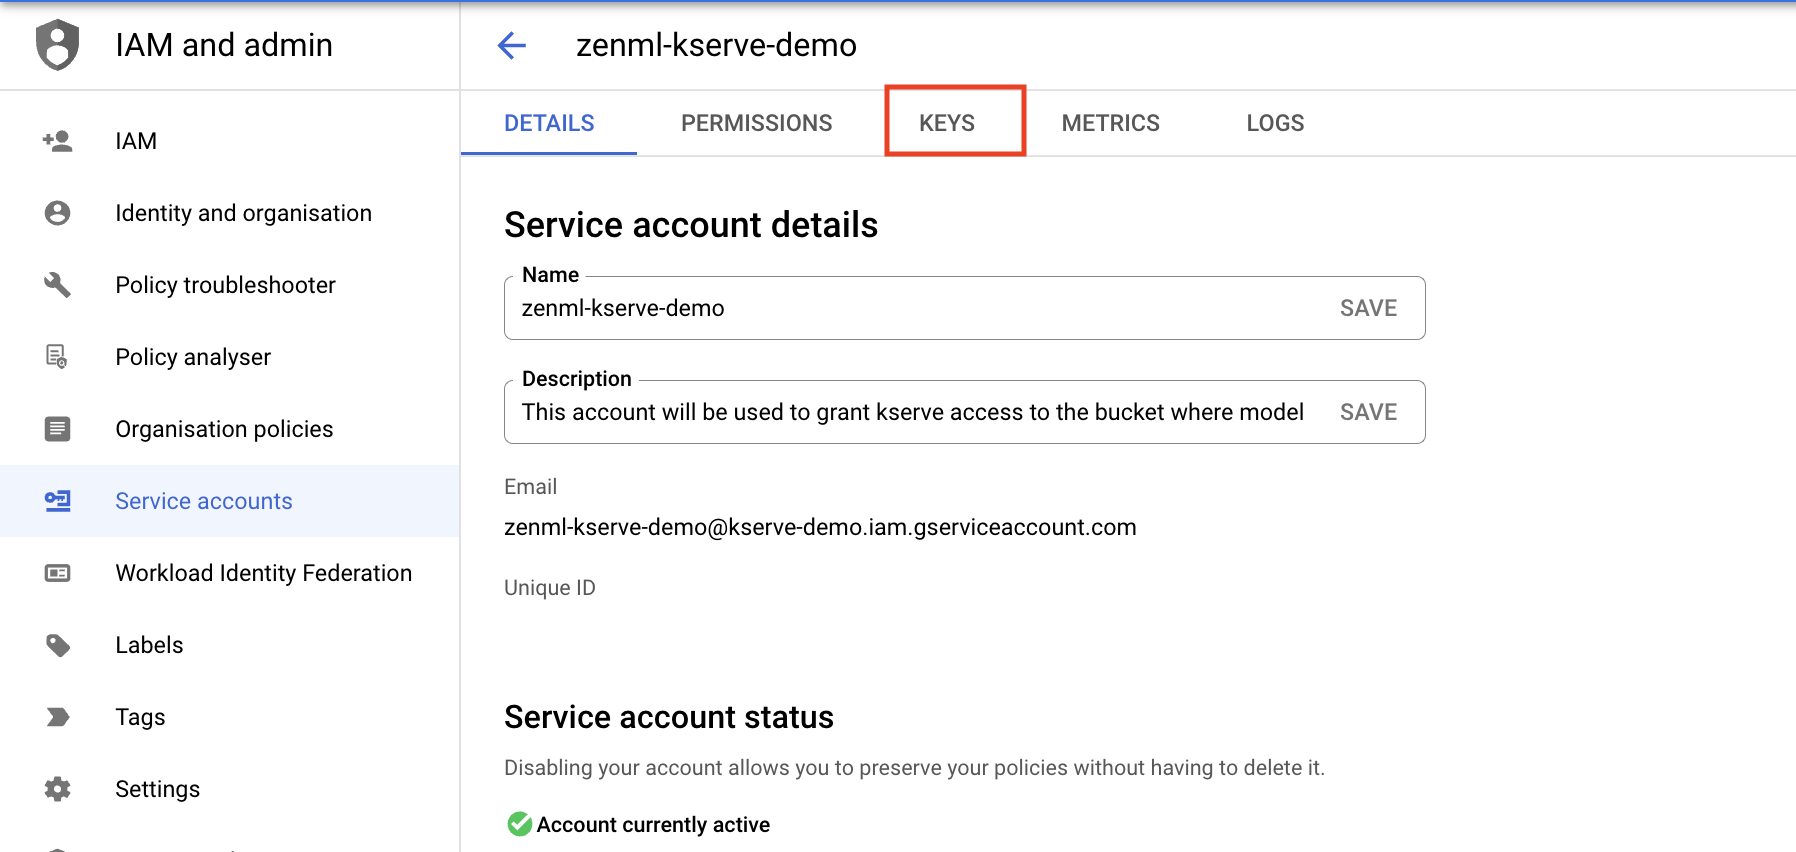1796x852 pixels.
Task: Open IAM in the sidebar
Action: coord(230,141)
